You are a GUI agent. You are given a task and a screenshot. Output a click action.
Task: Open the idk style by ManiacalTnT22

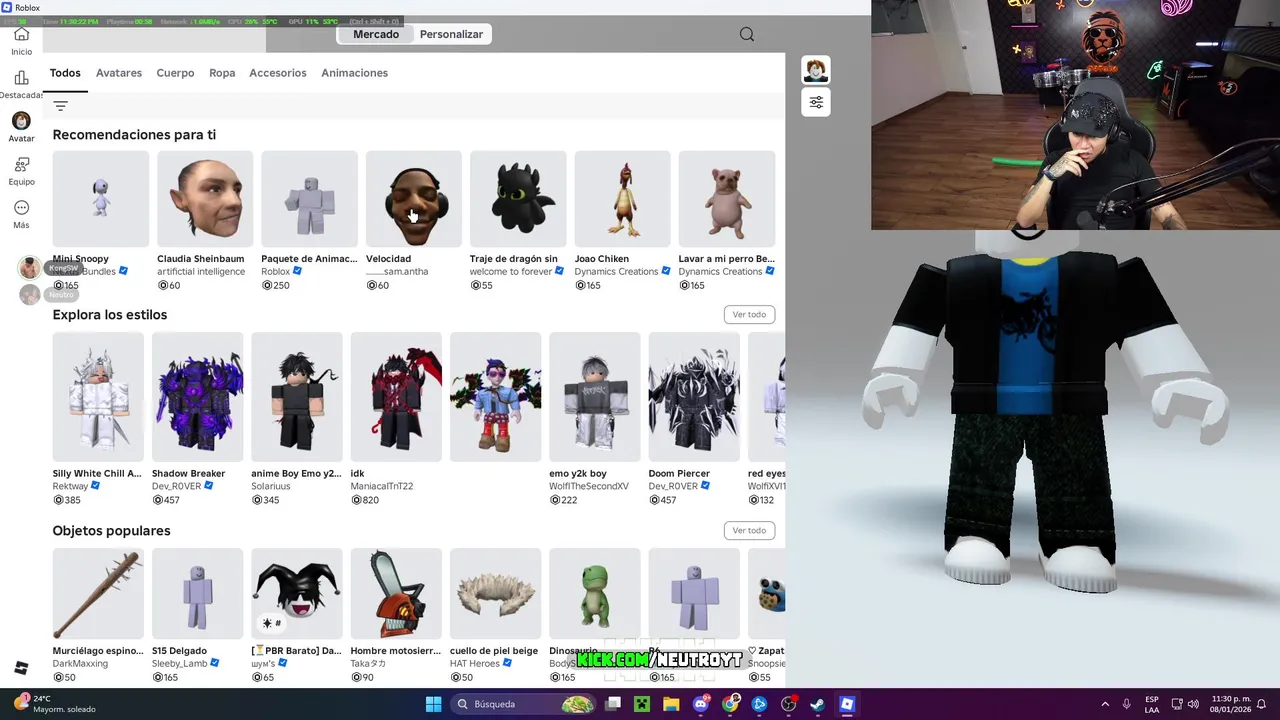(x=396, y=397)
